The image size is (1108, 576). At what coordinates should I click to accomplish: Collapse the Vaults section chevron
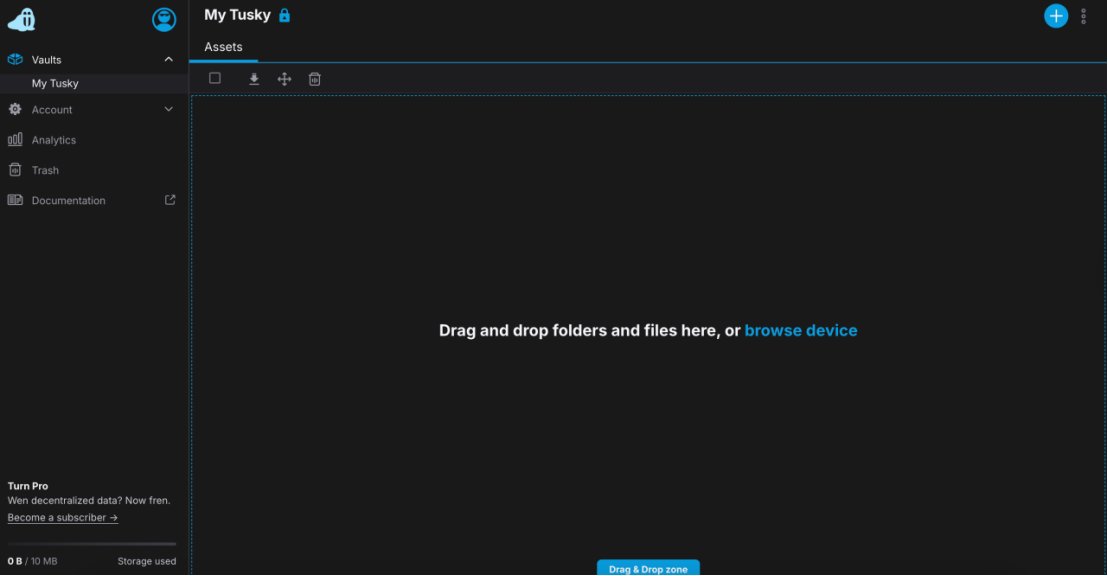168,59
